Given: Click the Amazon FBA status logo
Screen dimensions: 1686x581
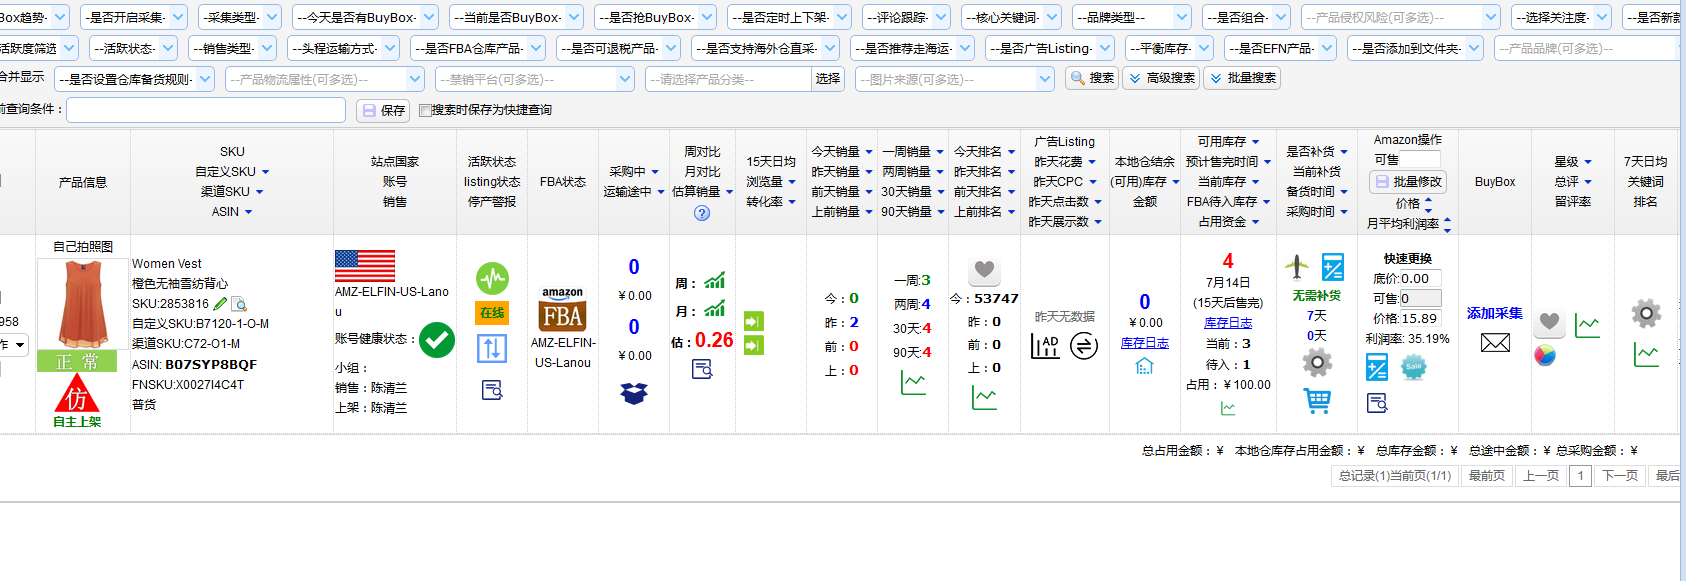Looking at the screenshot, I should tap(563, 310).
